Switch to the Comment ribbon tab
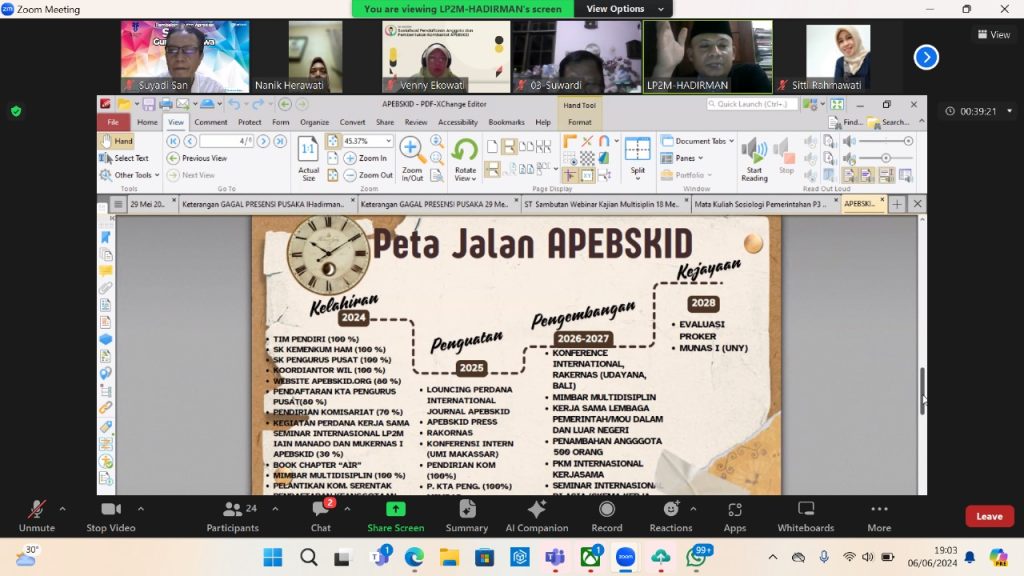 coord(210,122)
